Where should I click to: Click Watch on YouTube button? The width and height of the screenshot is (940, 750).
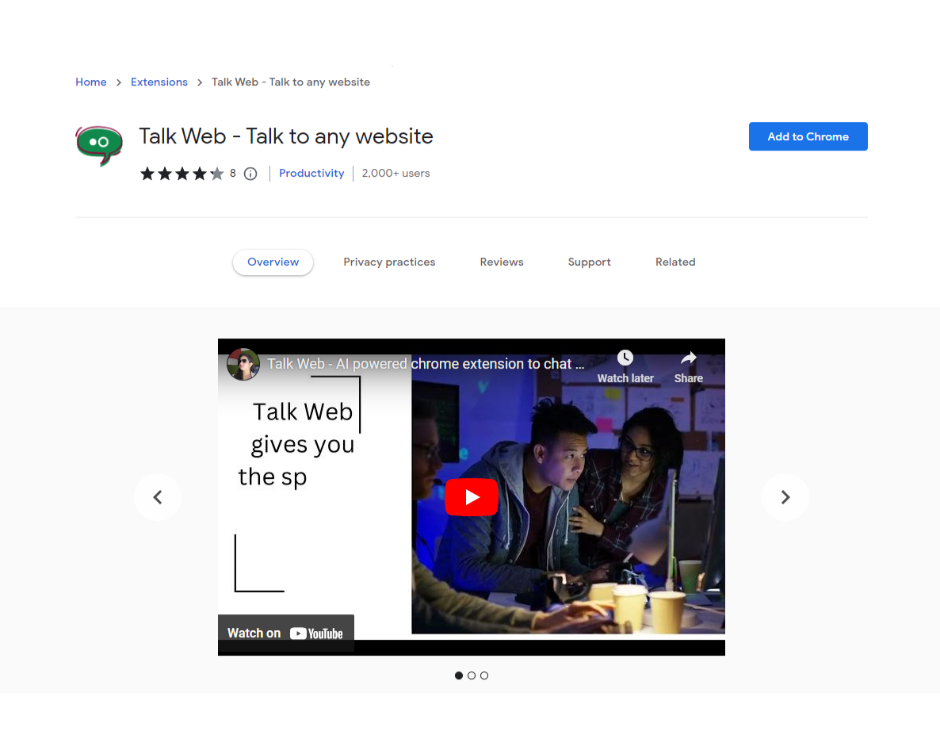pyautogui.click(x=285, y=633)
